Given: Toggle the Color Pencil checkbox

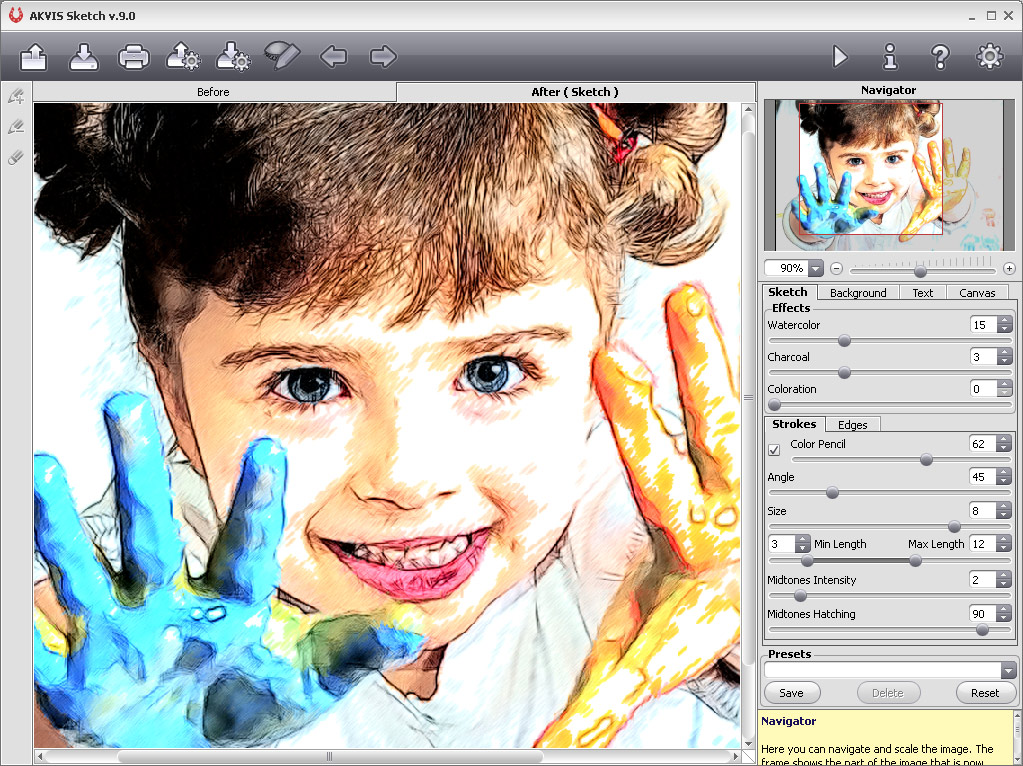Looking at the screenshot, I should 774,450.
